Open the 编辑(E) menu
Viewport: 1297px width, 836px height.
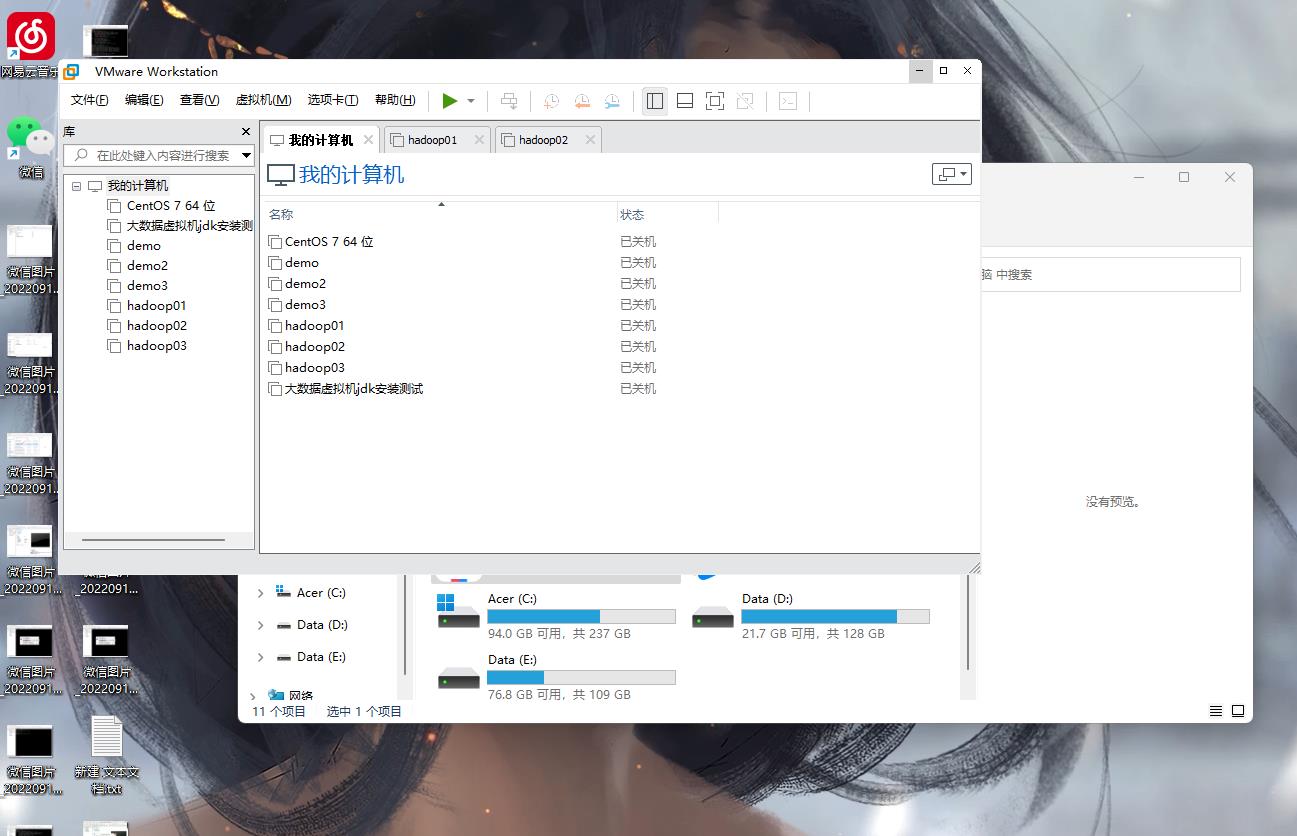pos(144,100)
